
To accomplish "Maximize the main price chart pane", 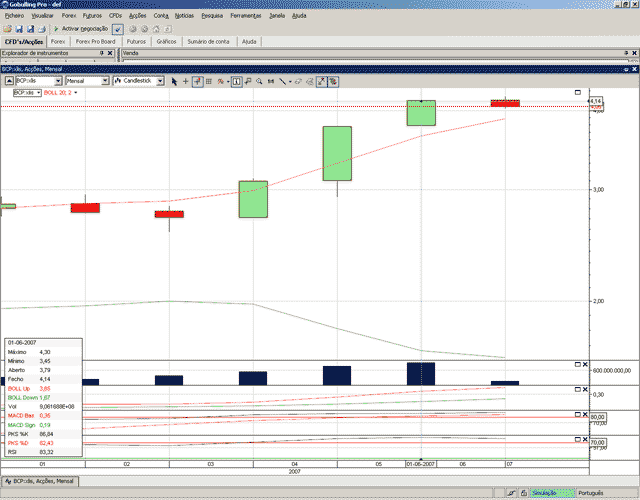I will pos(578,92).
